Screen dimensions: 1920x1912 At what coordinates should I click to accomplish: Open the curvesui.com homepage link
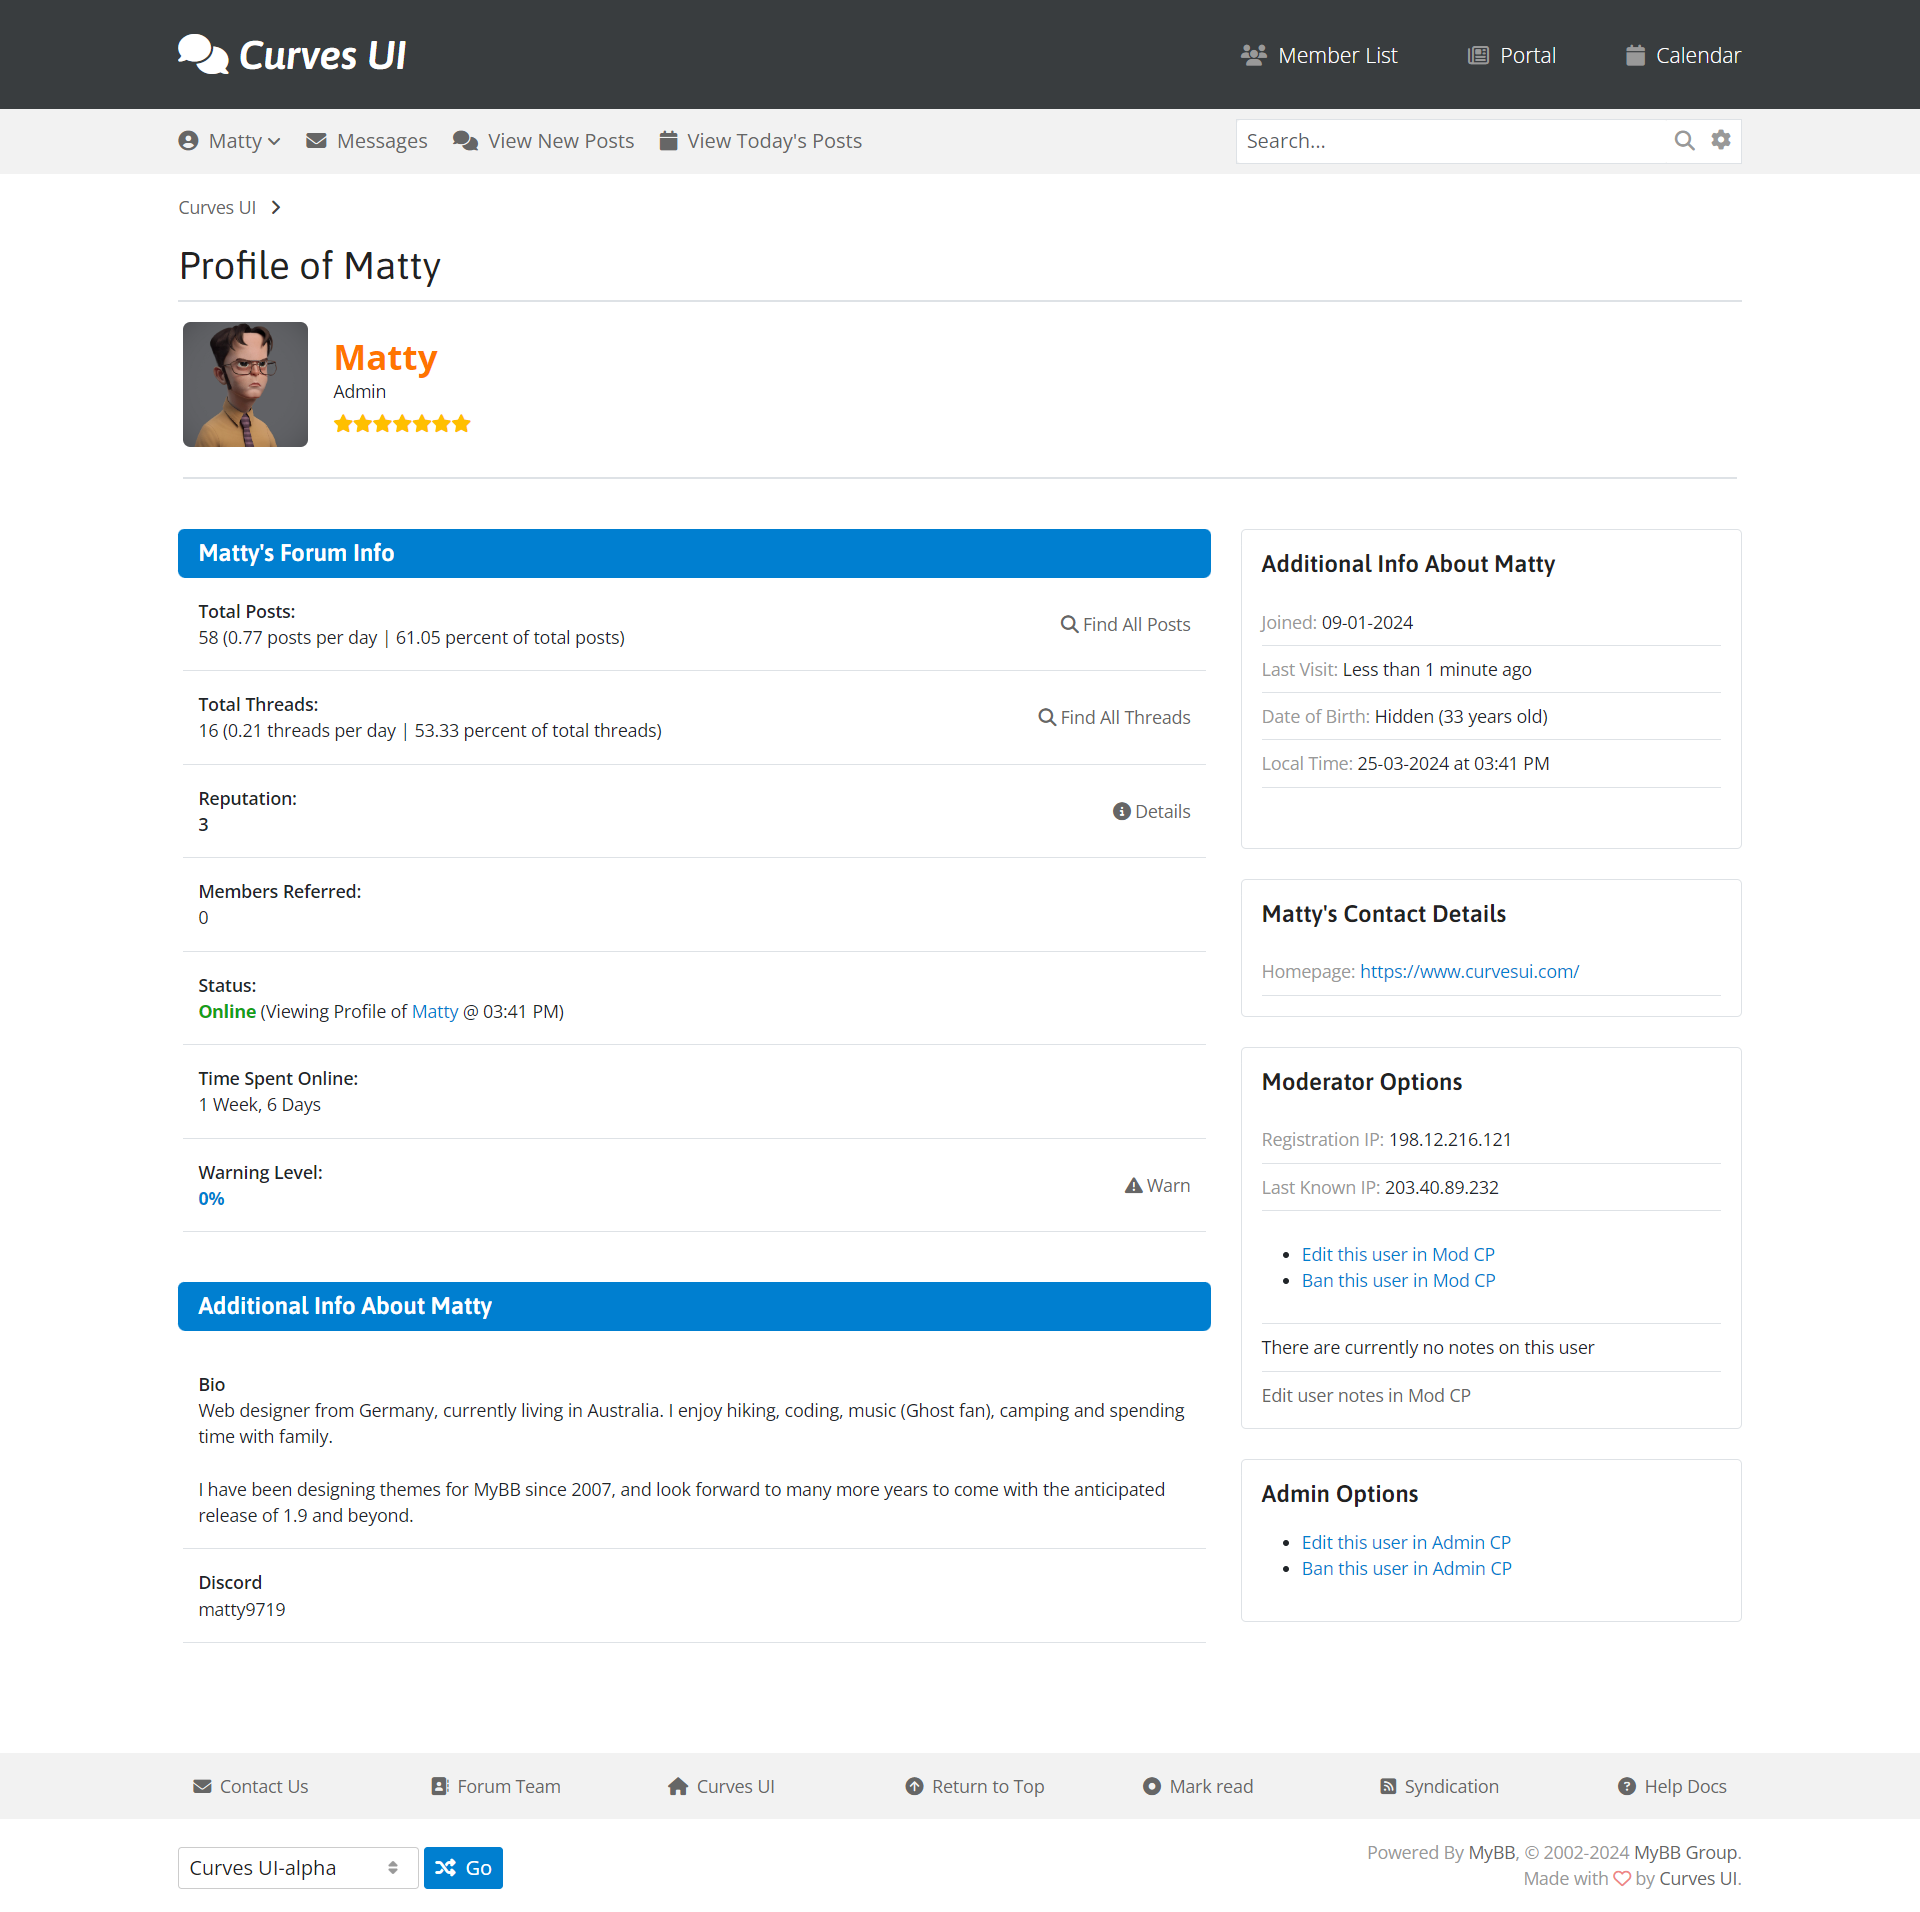point(1469,972)
